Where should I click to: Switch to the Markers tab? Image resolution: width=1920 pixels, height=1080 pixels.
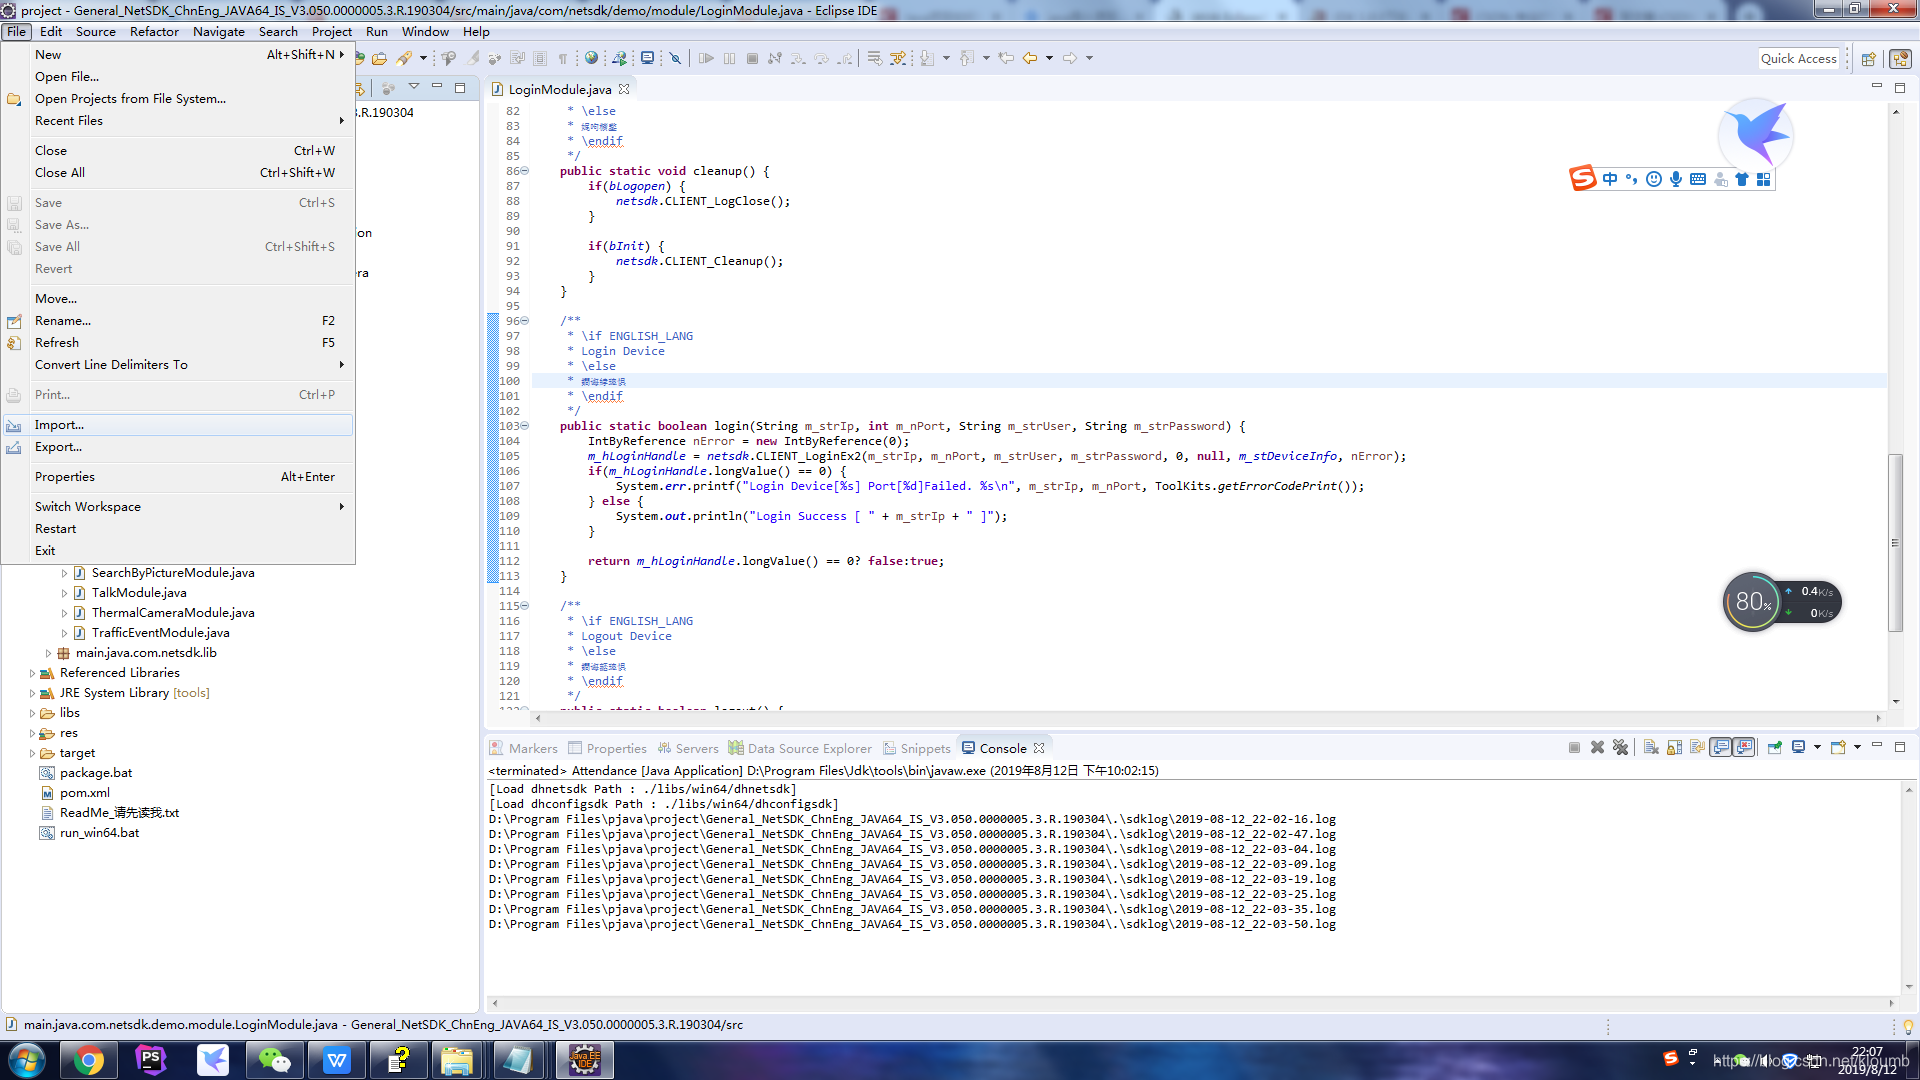[x=532, y=748]
